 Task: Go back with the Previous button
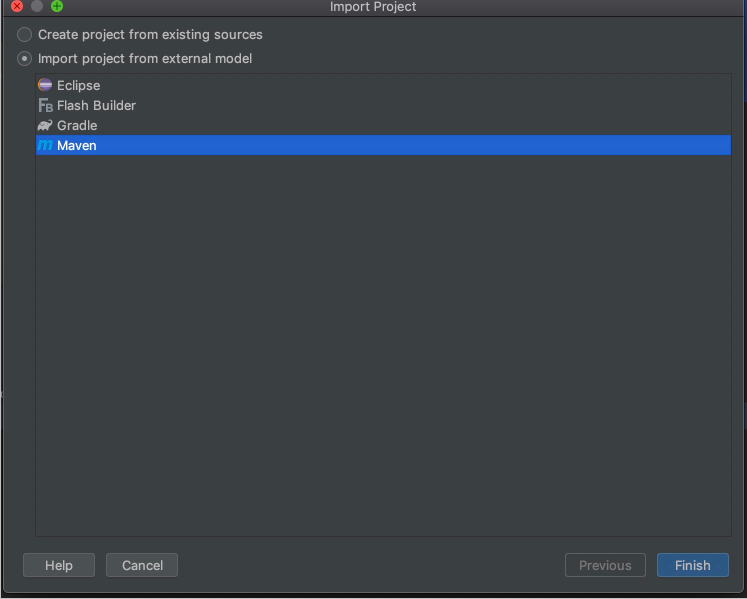tap(605, 565)
